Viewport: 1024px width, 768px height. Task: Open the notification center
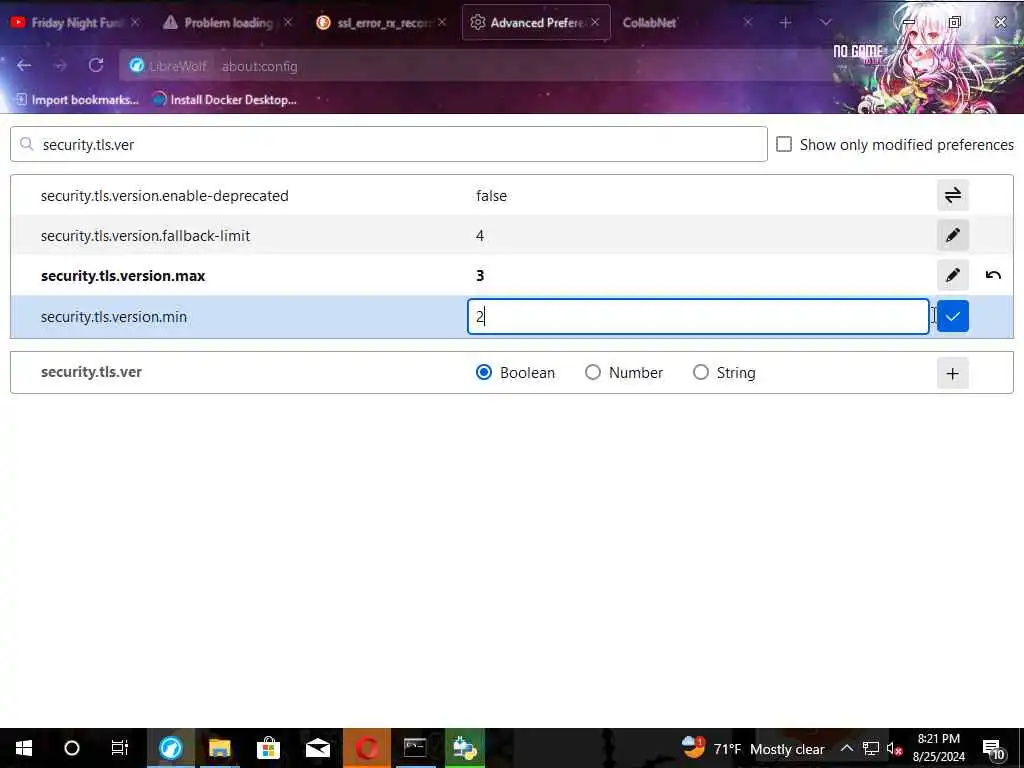coord(993,748)
